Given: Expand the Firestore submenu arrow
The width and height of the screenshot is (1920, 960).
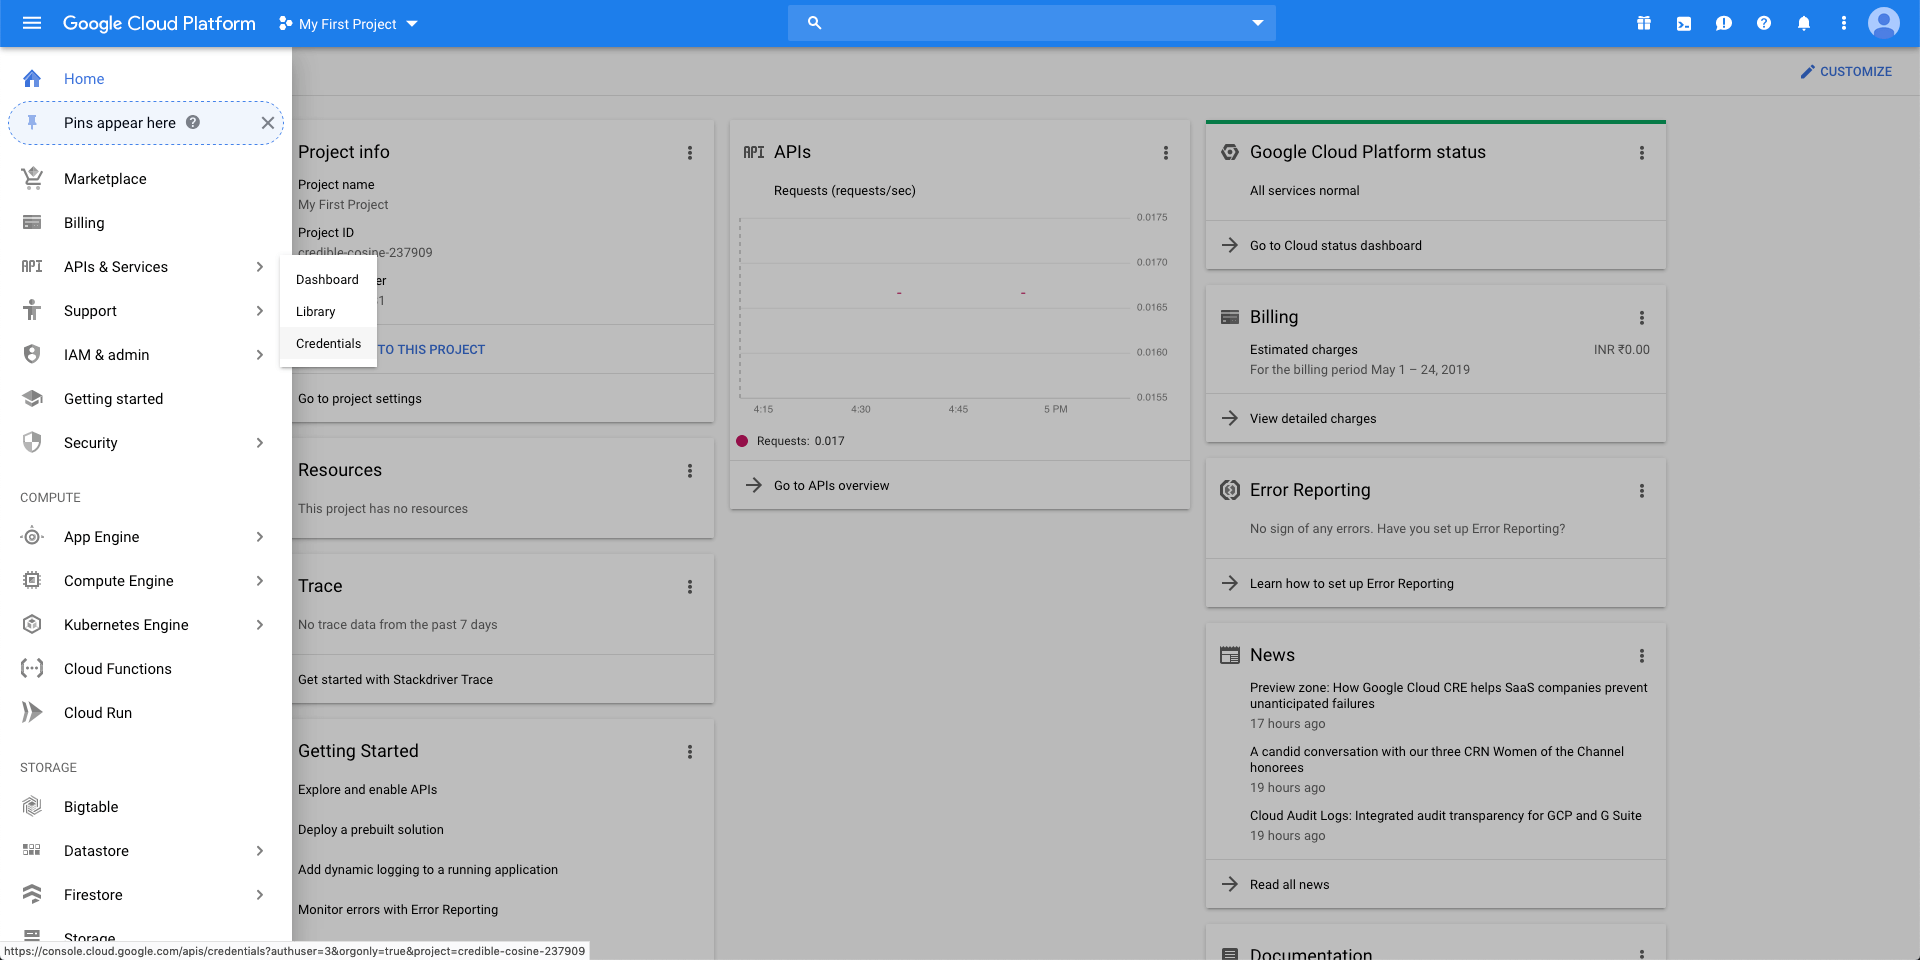Looking at the screenshot, I should point(260,895).
